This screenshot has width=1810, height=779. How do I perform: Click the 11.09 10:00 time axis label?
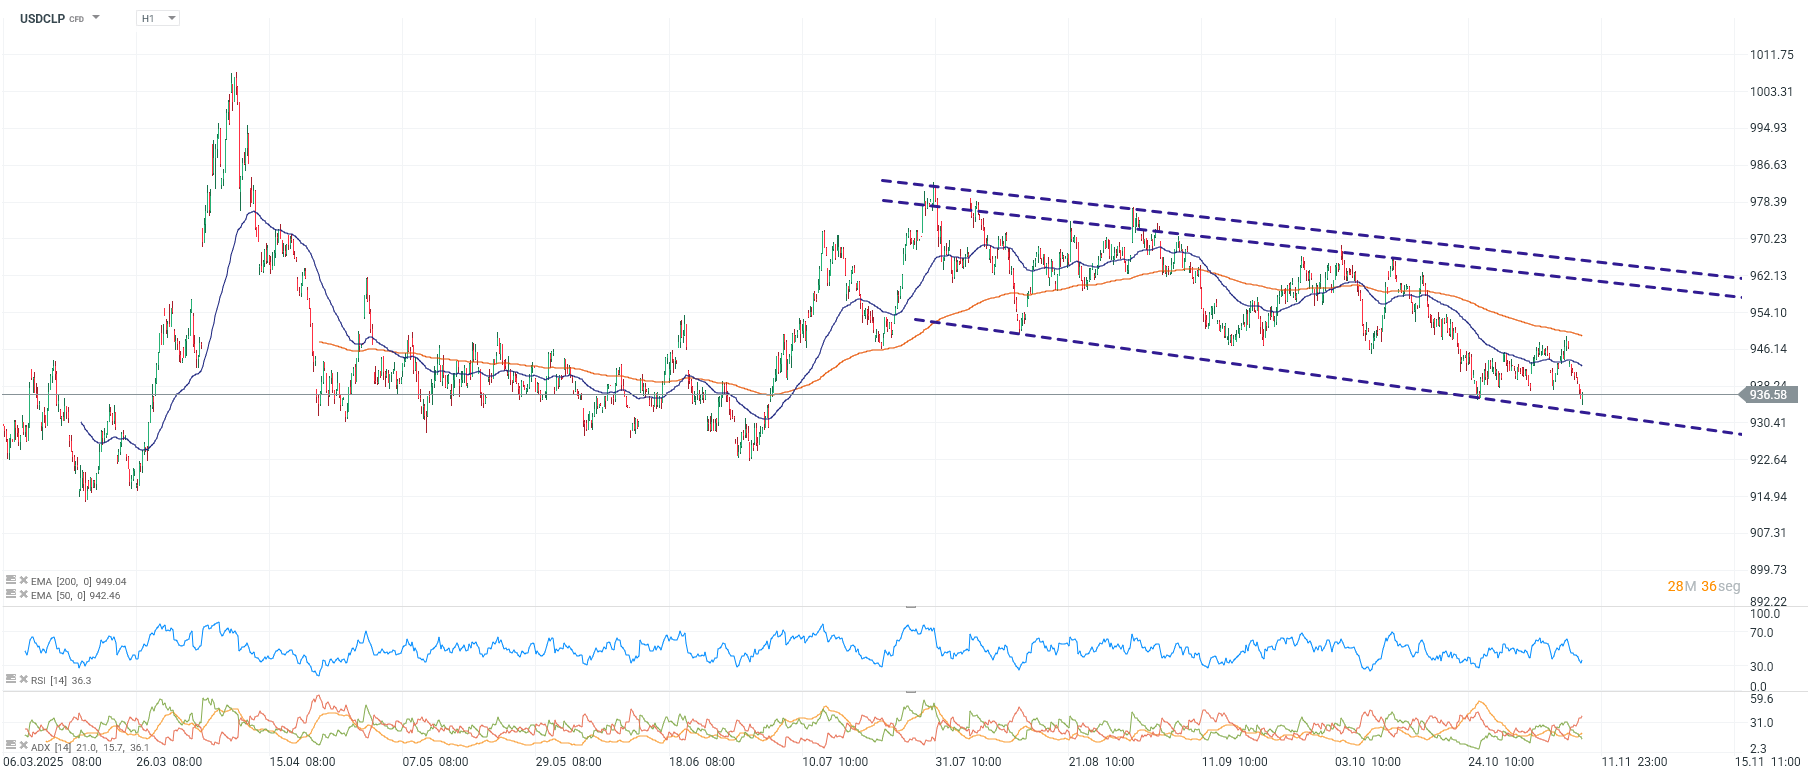pyautogui.click(x=1234, y=762)
